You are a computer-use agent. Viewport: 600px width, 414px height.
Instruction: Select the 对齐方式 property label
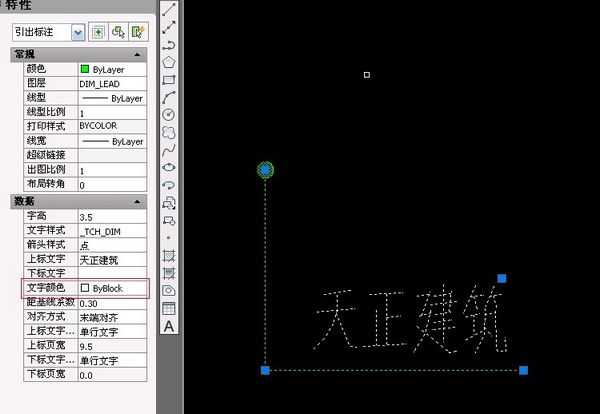(x=46, y=317)
